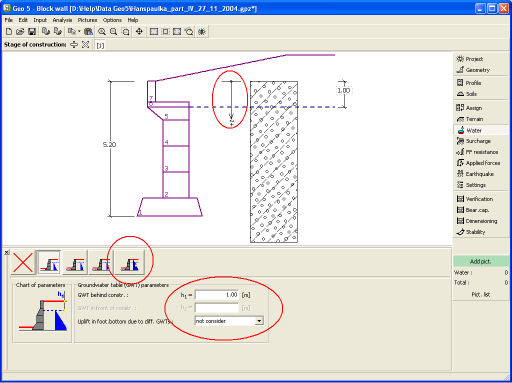This screenshot has height=383, width=512.
Task: Select first groundwater table type button
Action: click(49, 262)
